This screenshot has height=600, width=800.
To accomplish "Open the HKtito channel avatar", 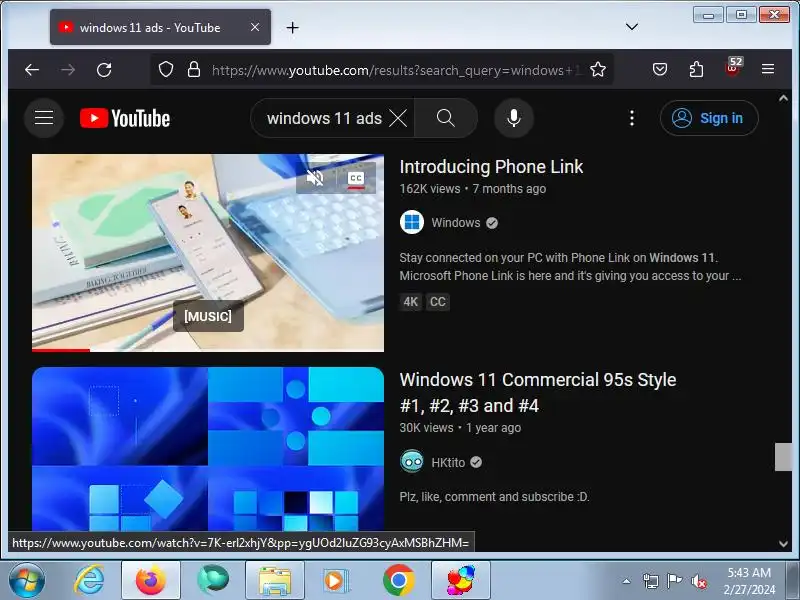I will [x=412, y=462].
